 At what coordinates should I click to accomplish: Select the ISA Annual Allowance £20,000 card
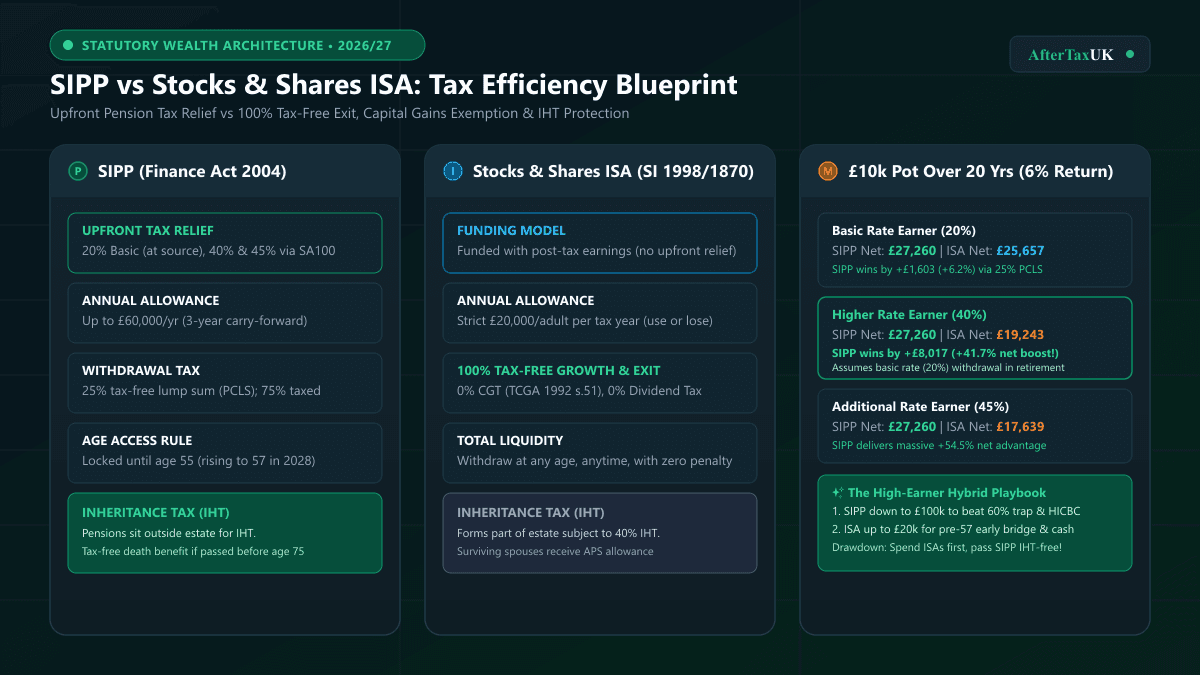(x=600, y=312)
